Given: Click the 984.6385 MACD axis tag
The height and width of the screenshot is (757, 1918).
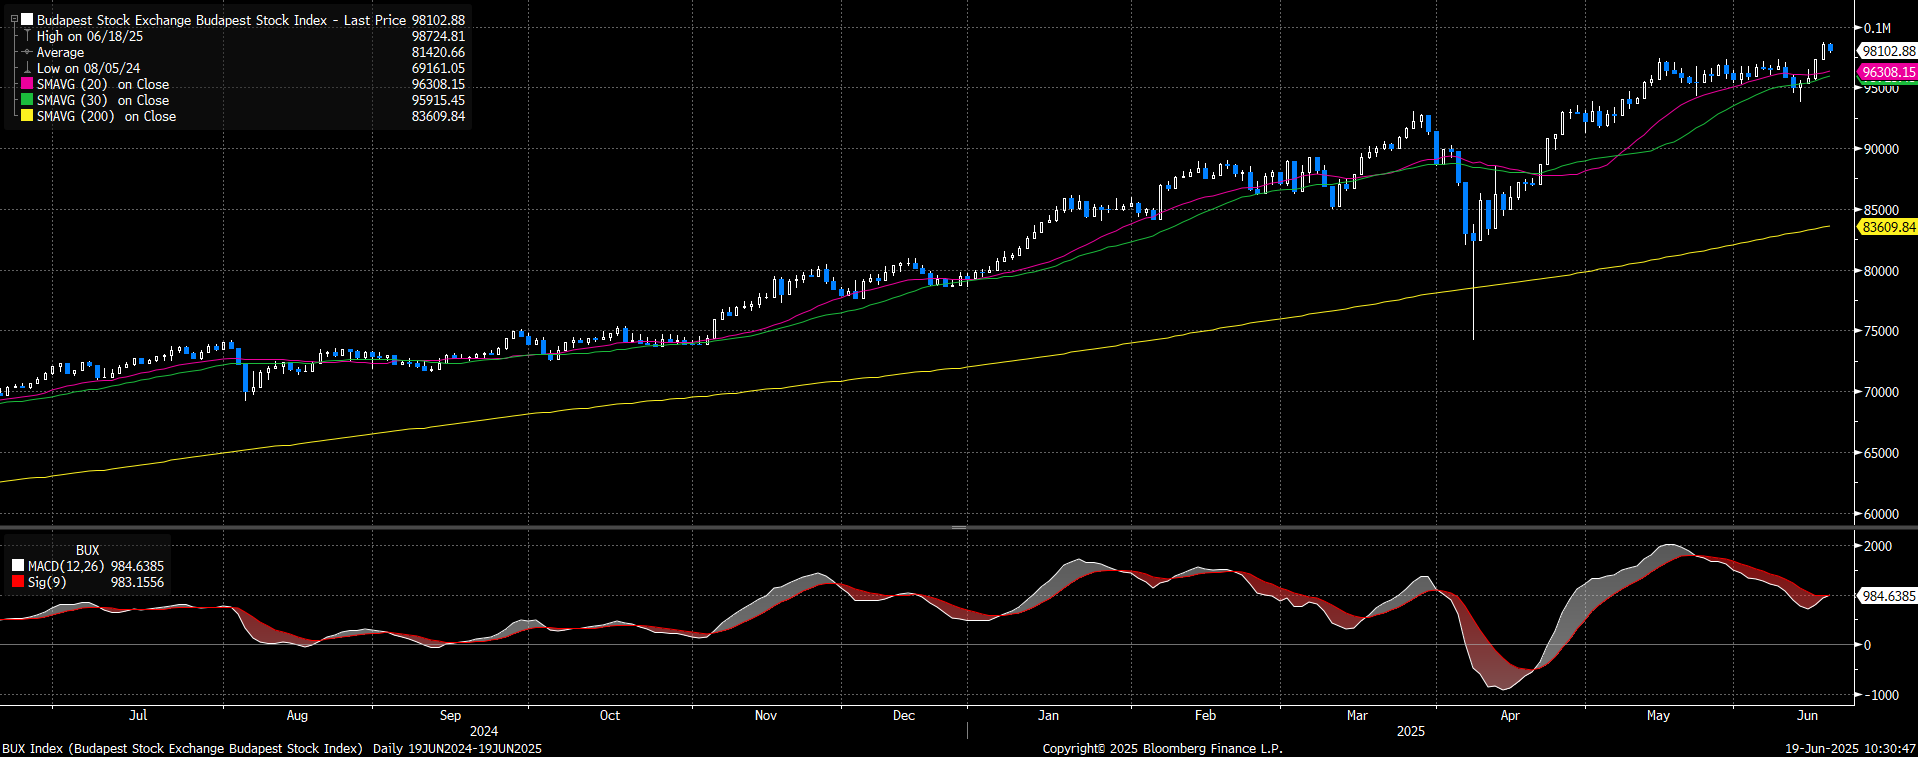Looking at the screenshot, I should [x=1887, y=596].
